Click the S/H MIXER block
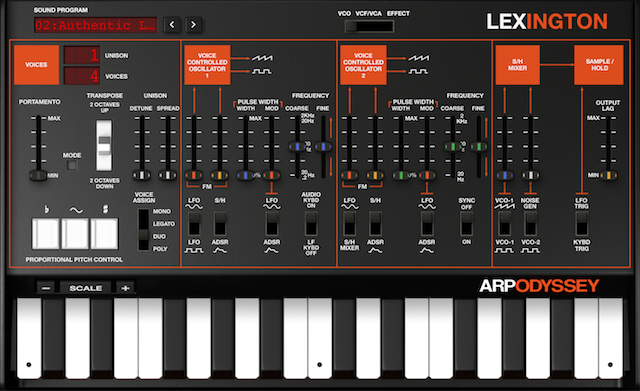 [518, 65]
